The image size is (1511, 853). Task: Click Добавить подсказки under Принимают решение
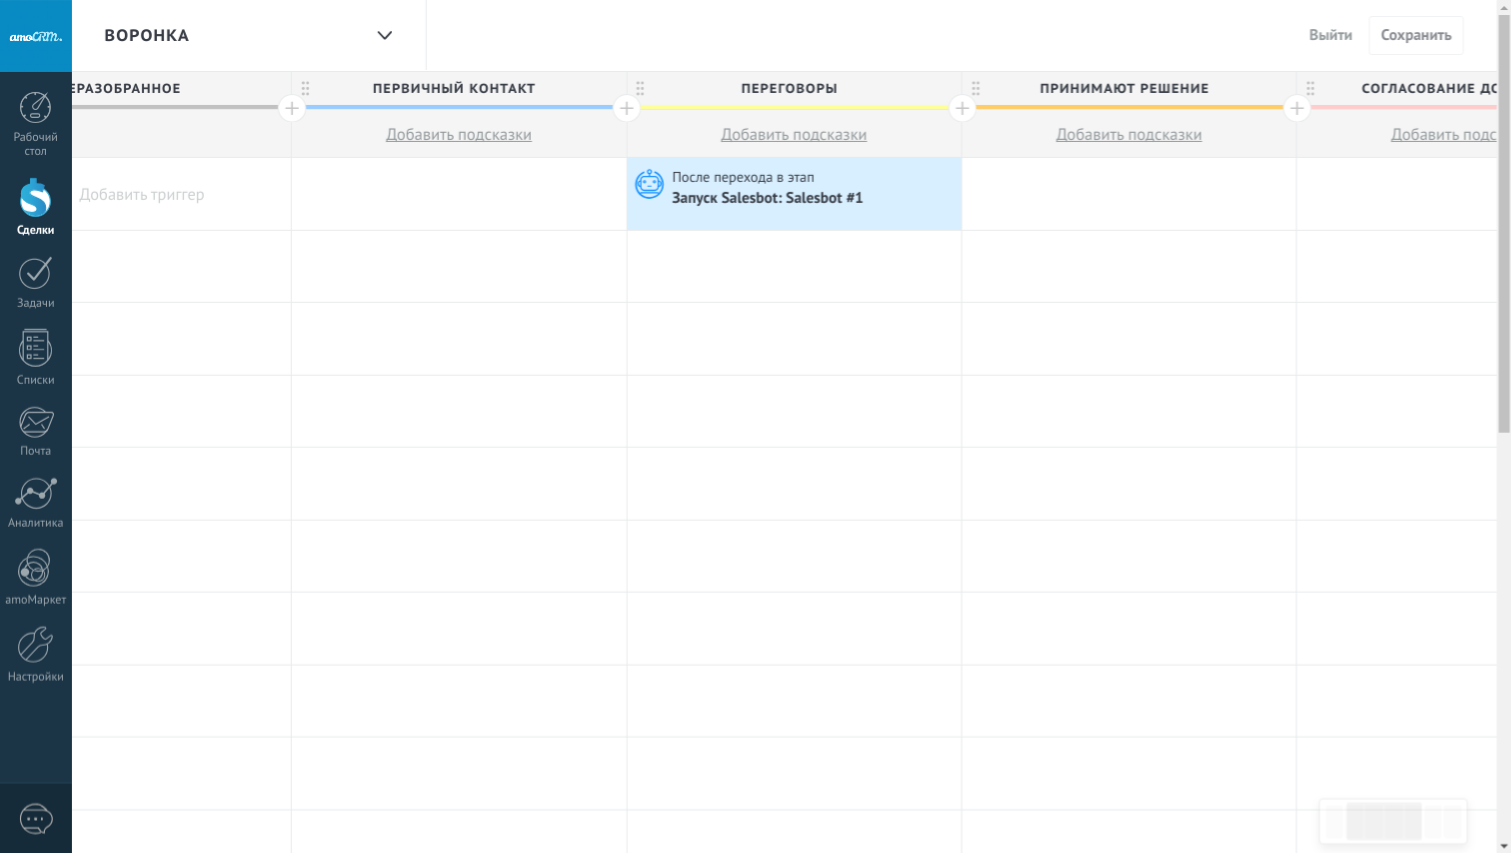coord(1128,135)
